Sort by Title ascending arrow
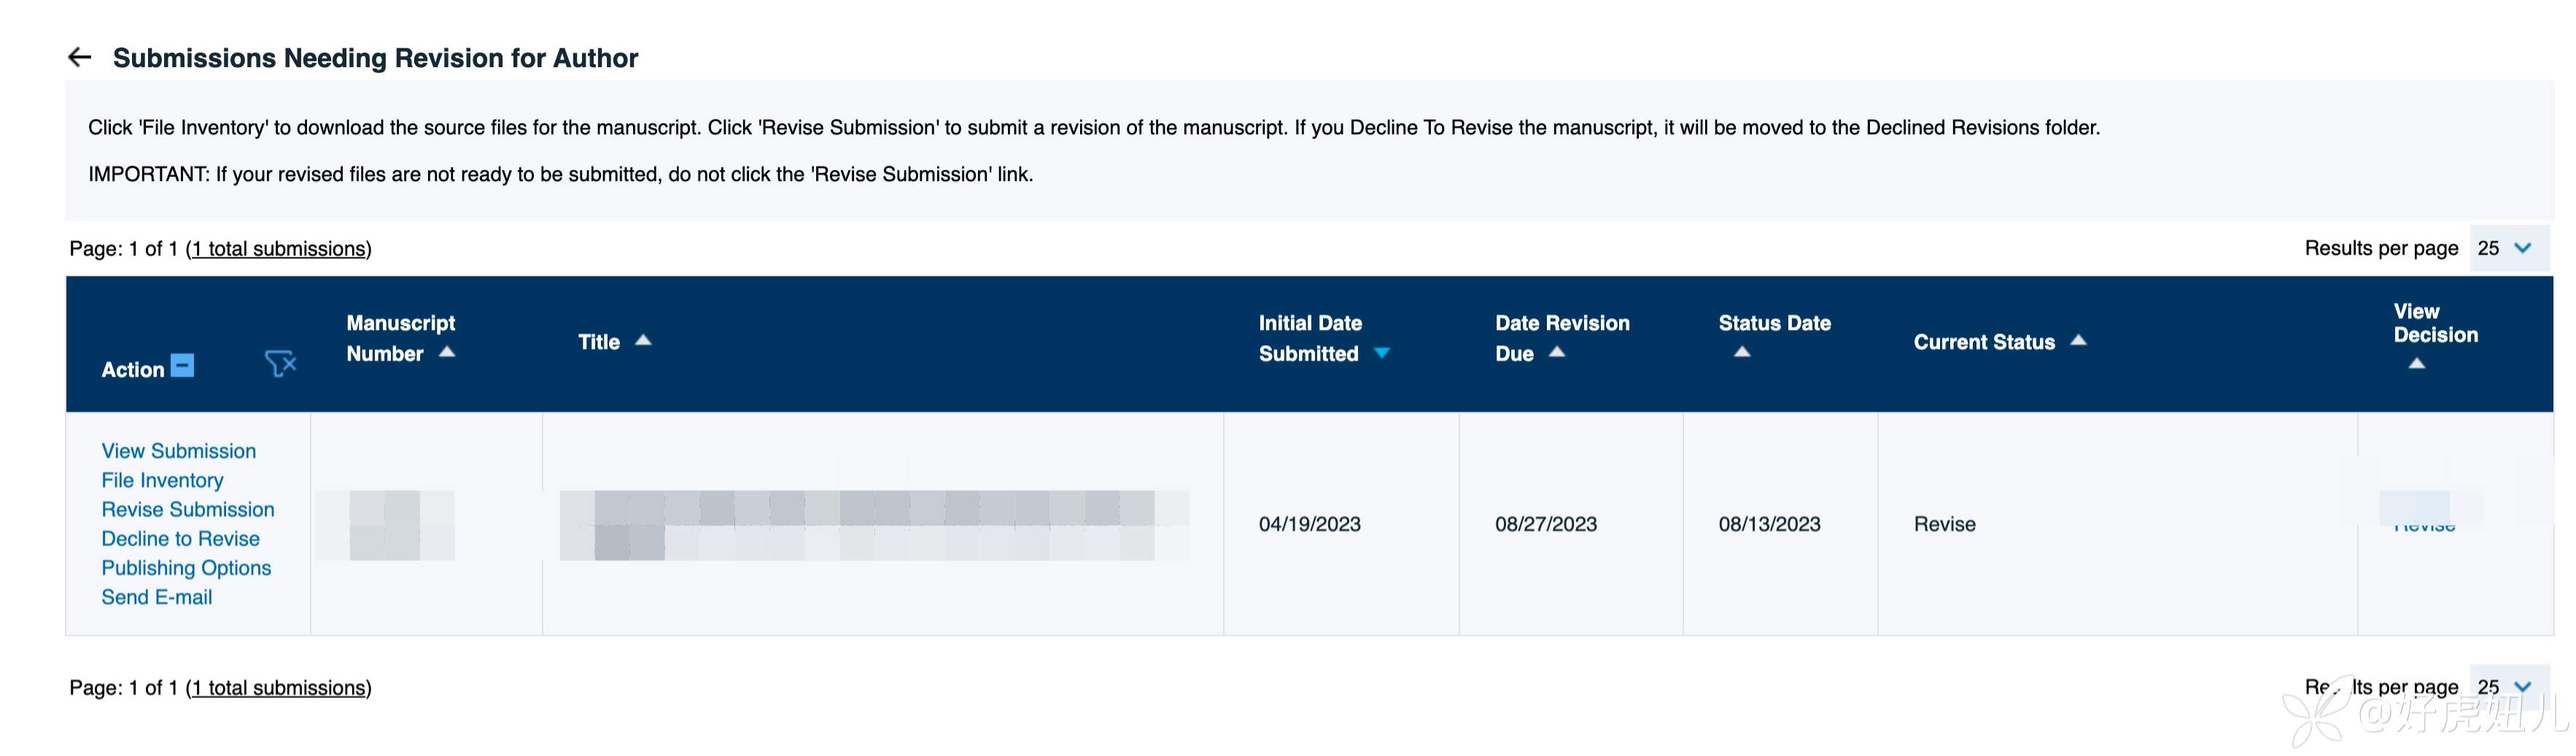Viewport: 2576px width, 756px height. (643, 341)
